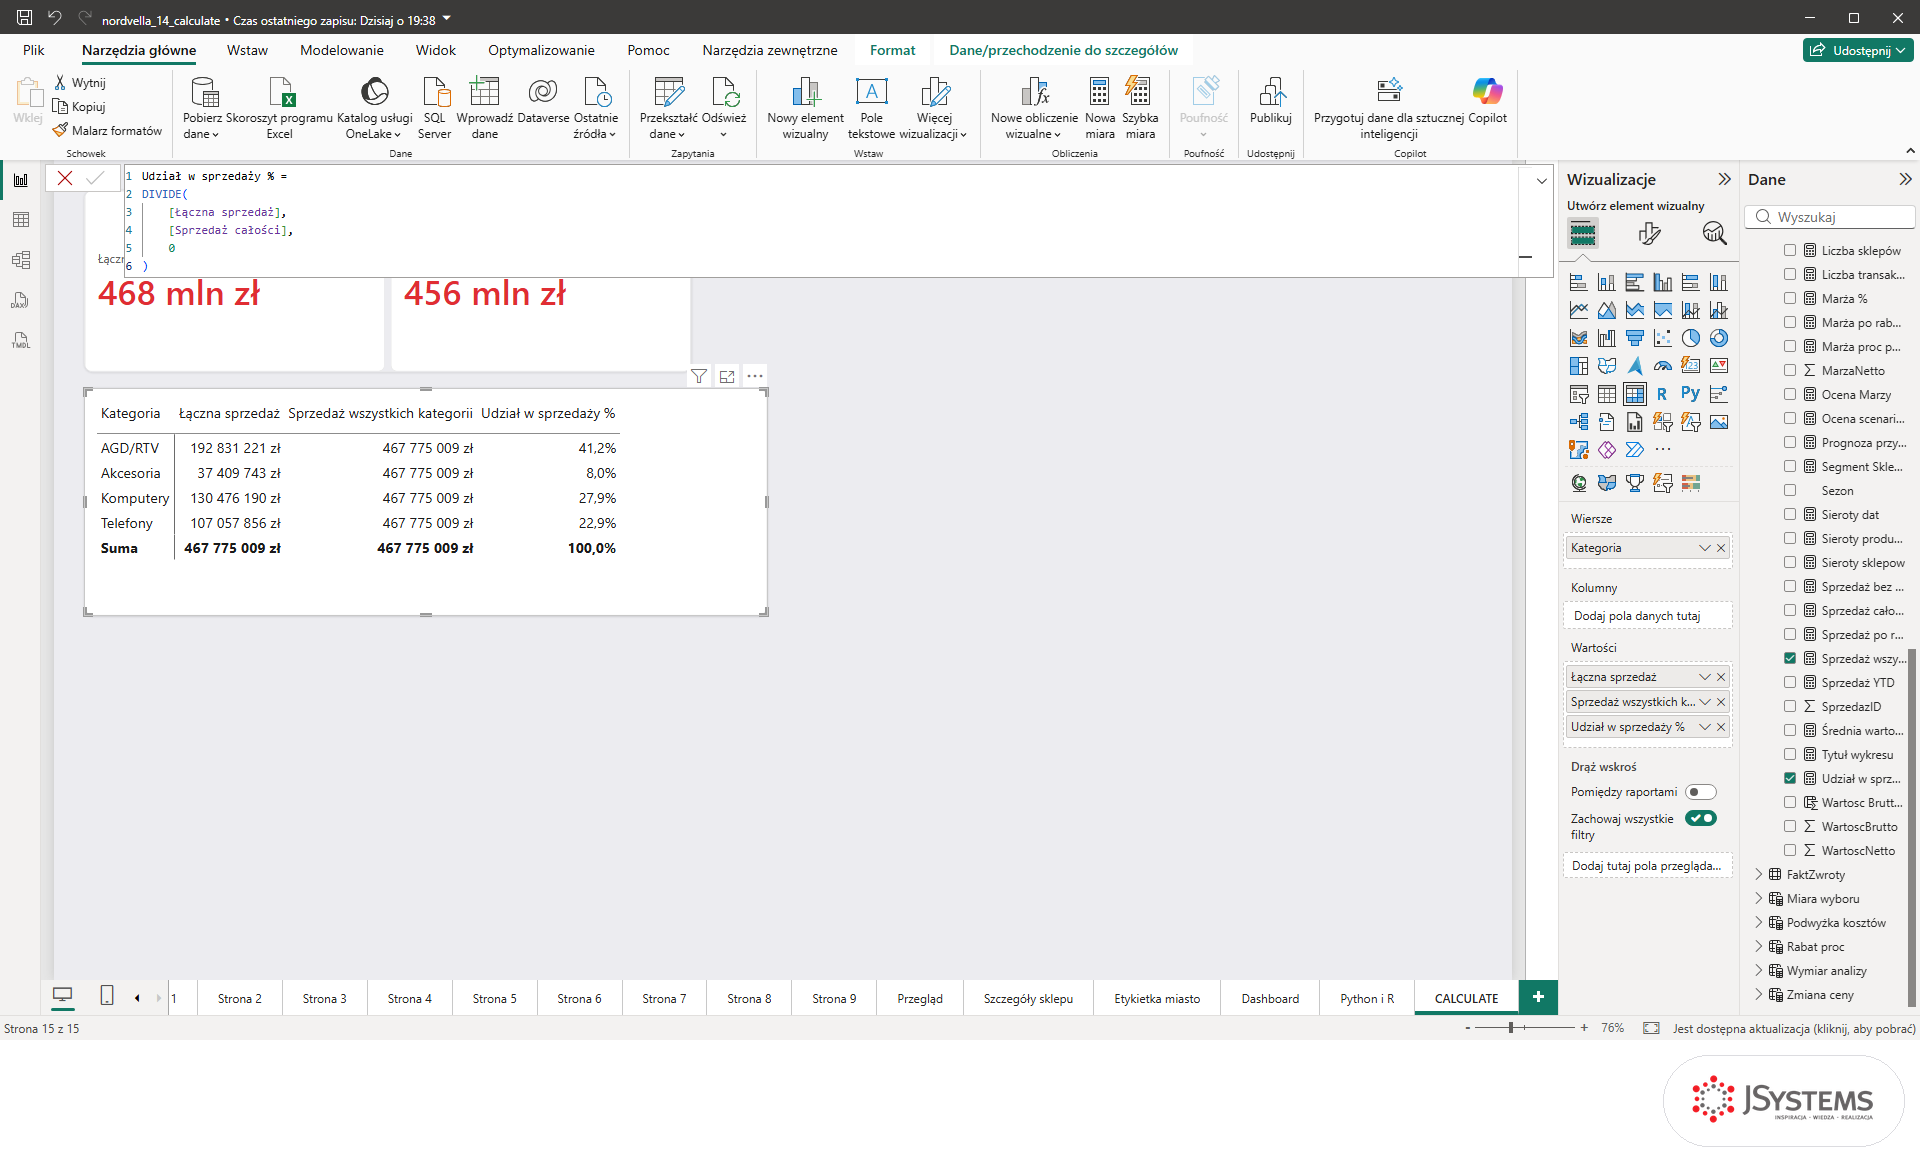Uncheck the Sprzedaż wszy... field checkbox
The width and height of the screenshot is (1920, 1162).
[x=1790, y=658]
